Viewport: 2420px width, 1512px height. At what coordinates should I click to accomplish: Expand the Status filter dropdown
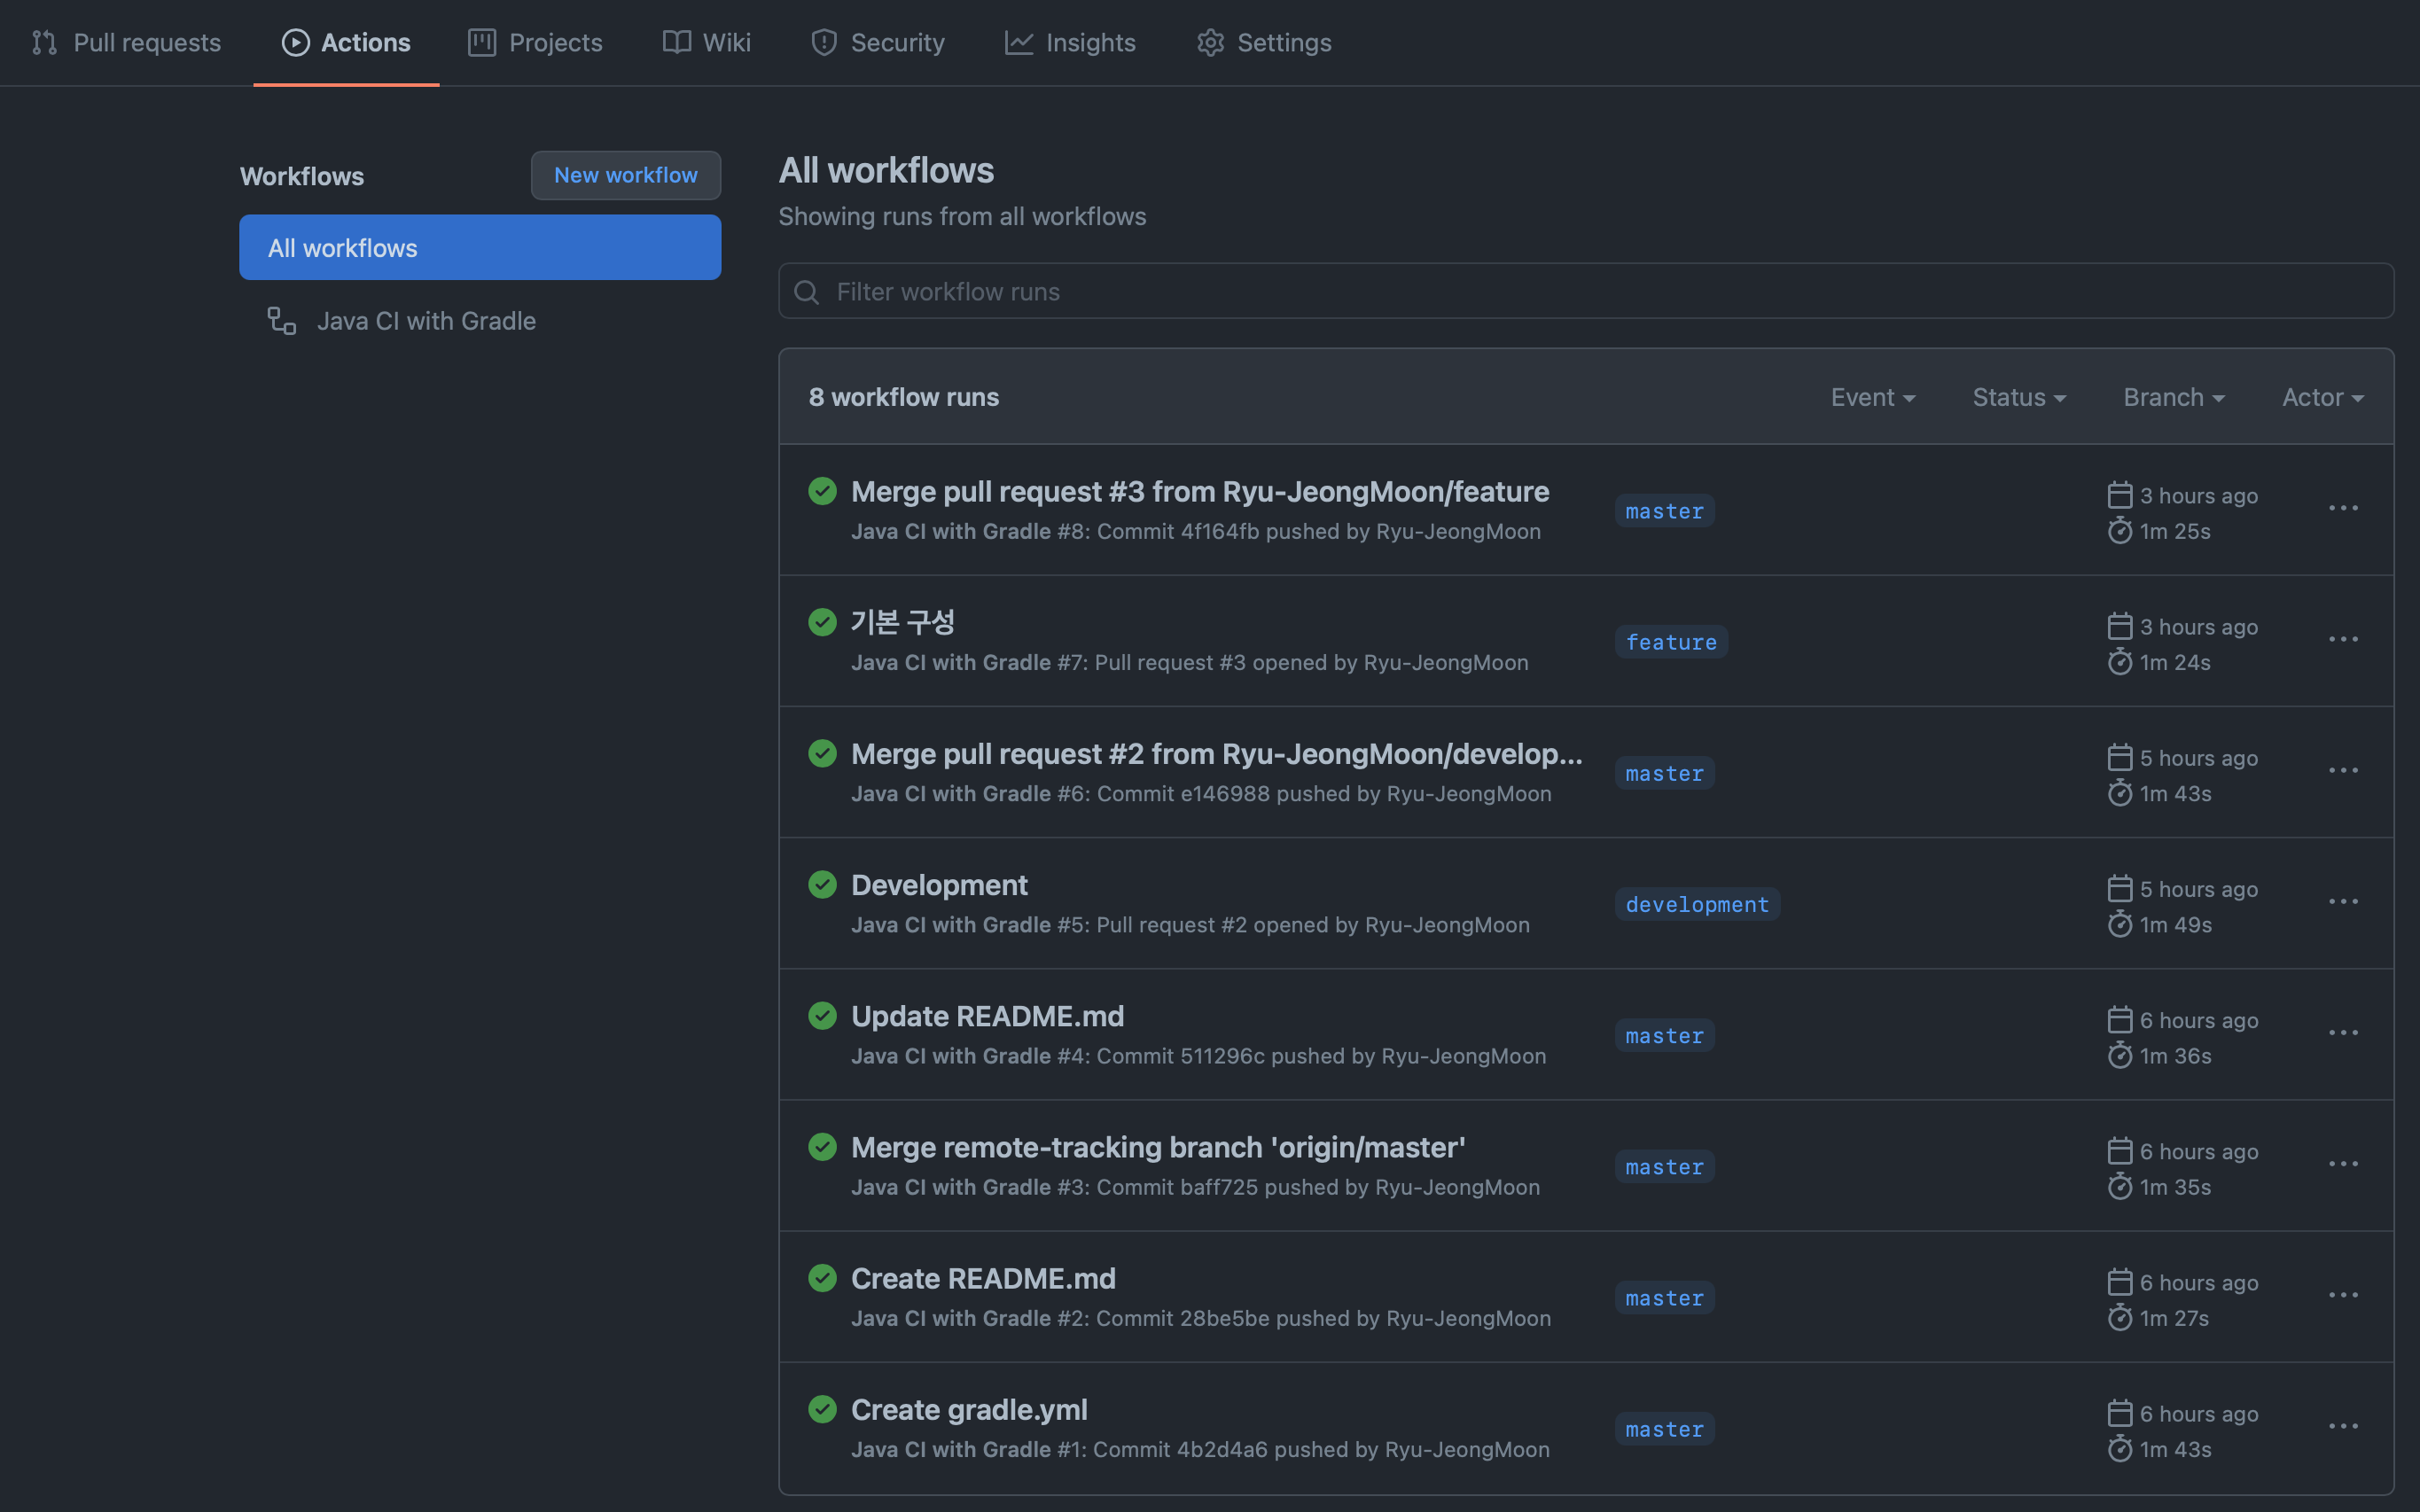click(x=2018, y=397)
